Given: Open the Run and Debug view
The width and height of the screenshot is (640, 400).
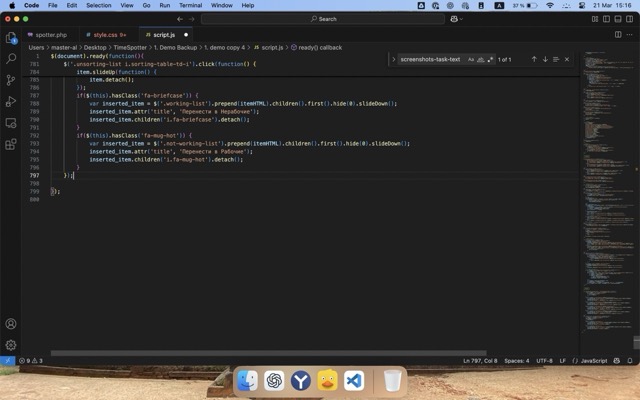Looking at the screenshot, I should 11,101.
